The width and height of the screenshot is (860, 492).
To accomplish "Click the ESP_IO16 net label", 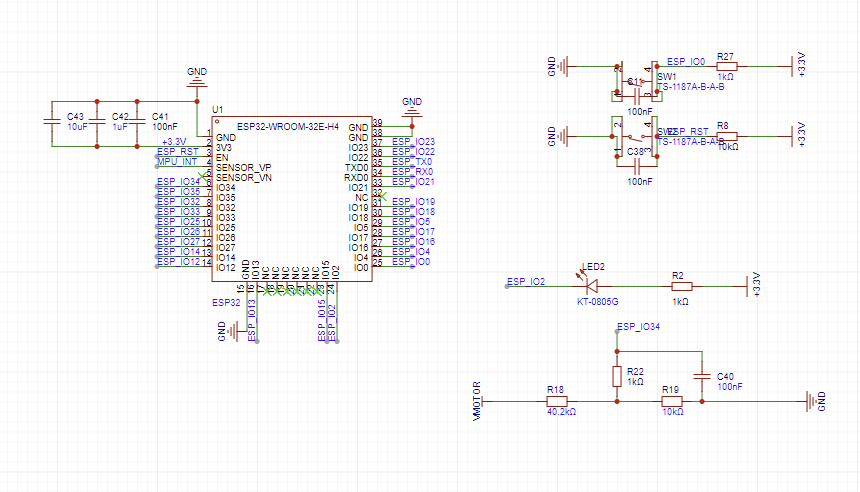I will pos(414,241).
